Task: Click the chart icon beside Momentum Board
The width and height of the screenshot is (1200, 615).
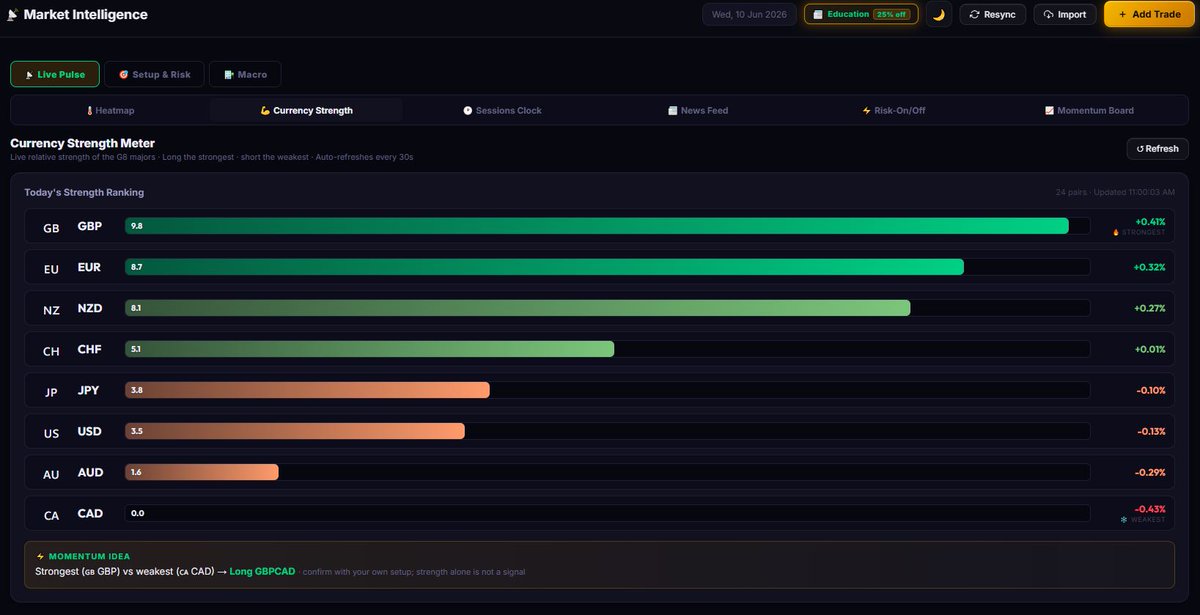Action: [1049, 110]
